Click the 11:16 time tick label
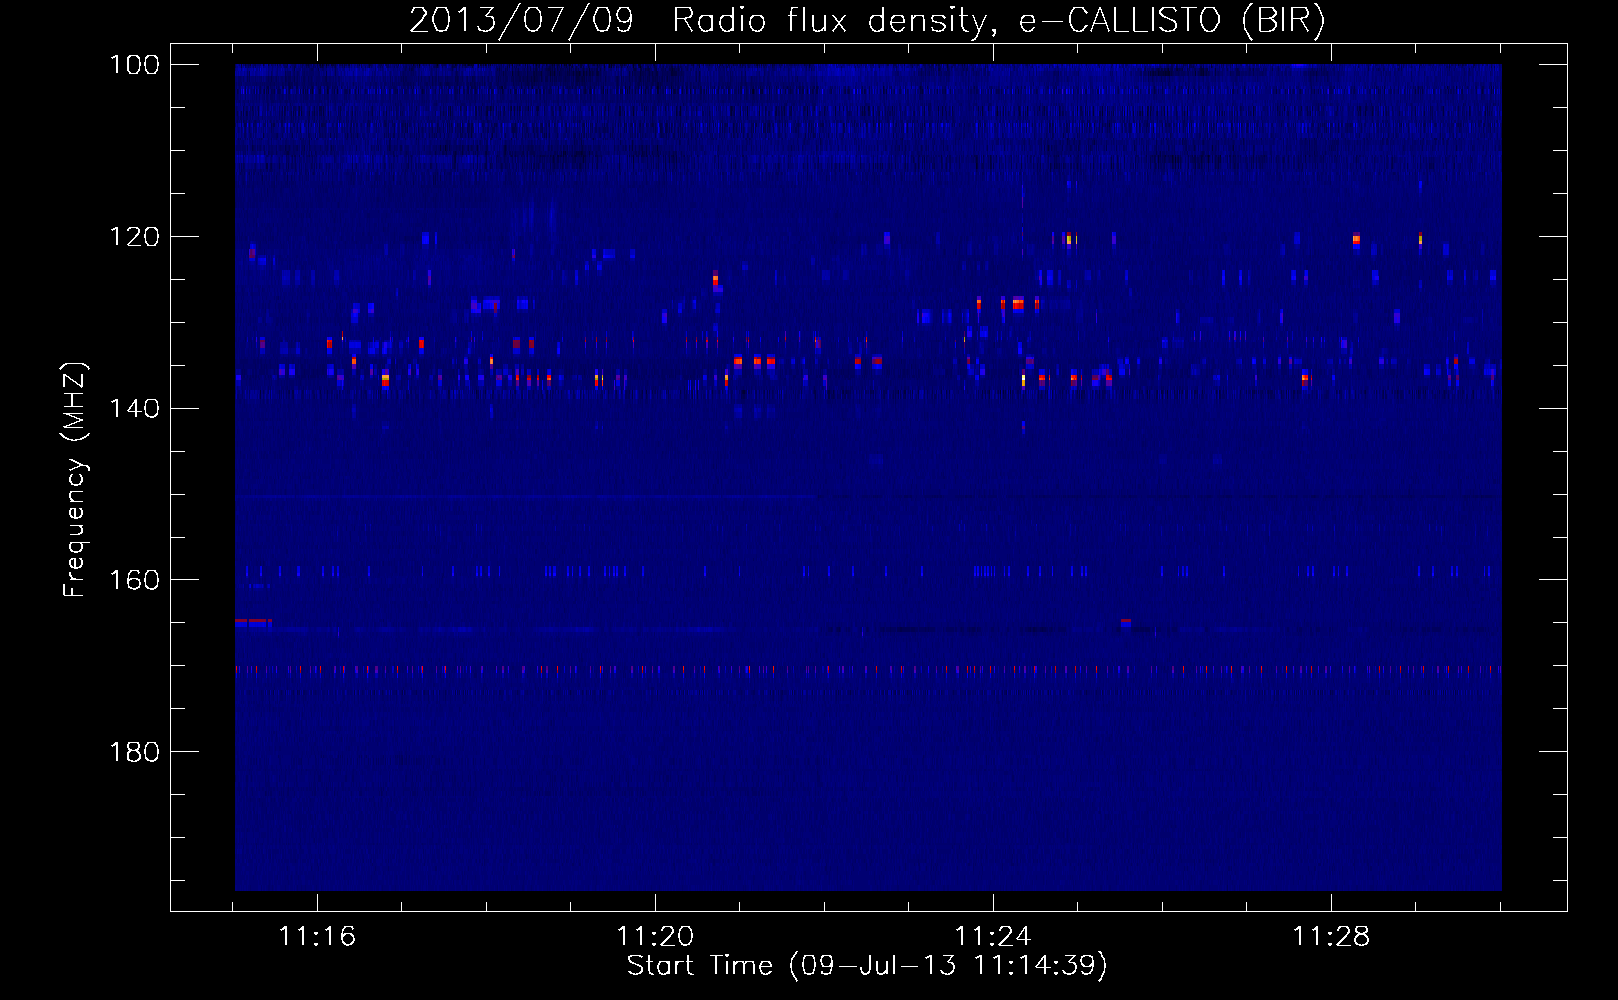The height and width of the screenshot is (1000, 1618). pos(317,937)
